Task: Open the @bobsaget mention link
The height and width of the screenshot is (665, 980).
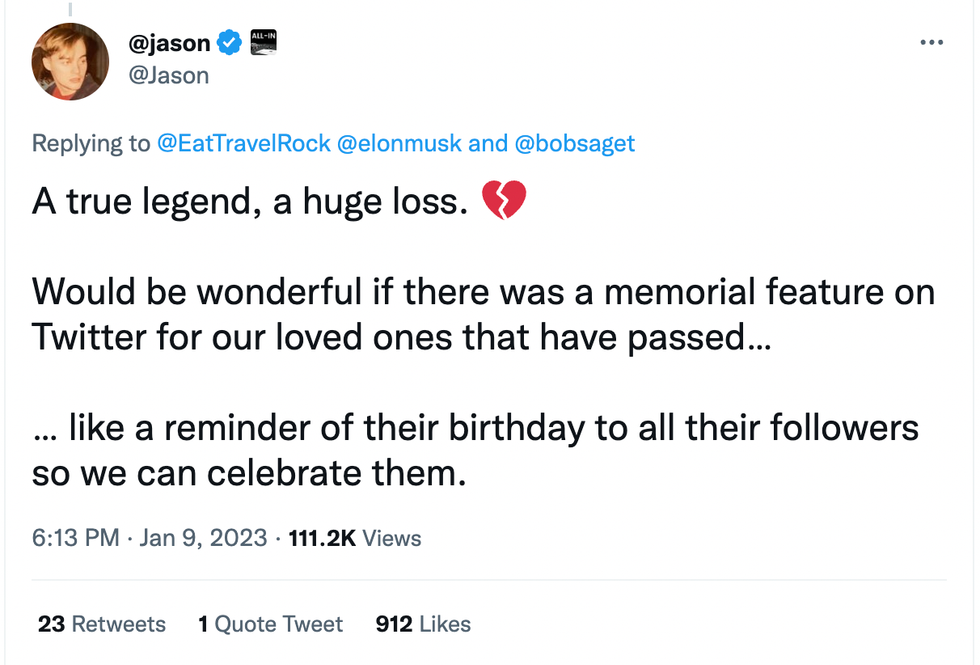Action: coord(574,143)
